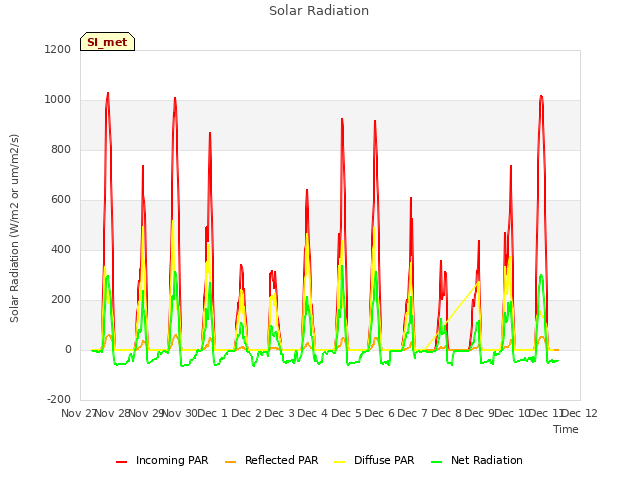This screenshot has width=640, height=480.
Task: Click the 800 y-axis tick label
Action: tap(61, 149)
